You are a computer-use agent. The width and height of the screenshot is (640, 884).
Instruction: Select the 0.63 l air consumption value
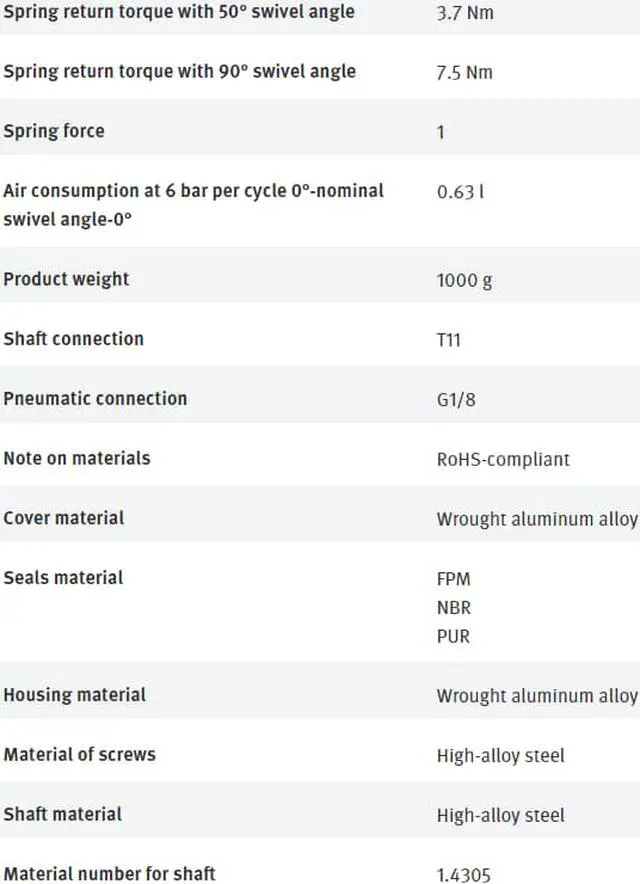click(460, 192)
